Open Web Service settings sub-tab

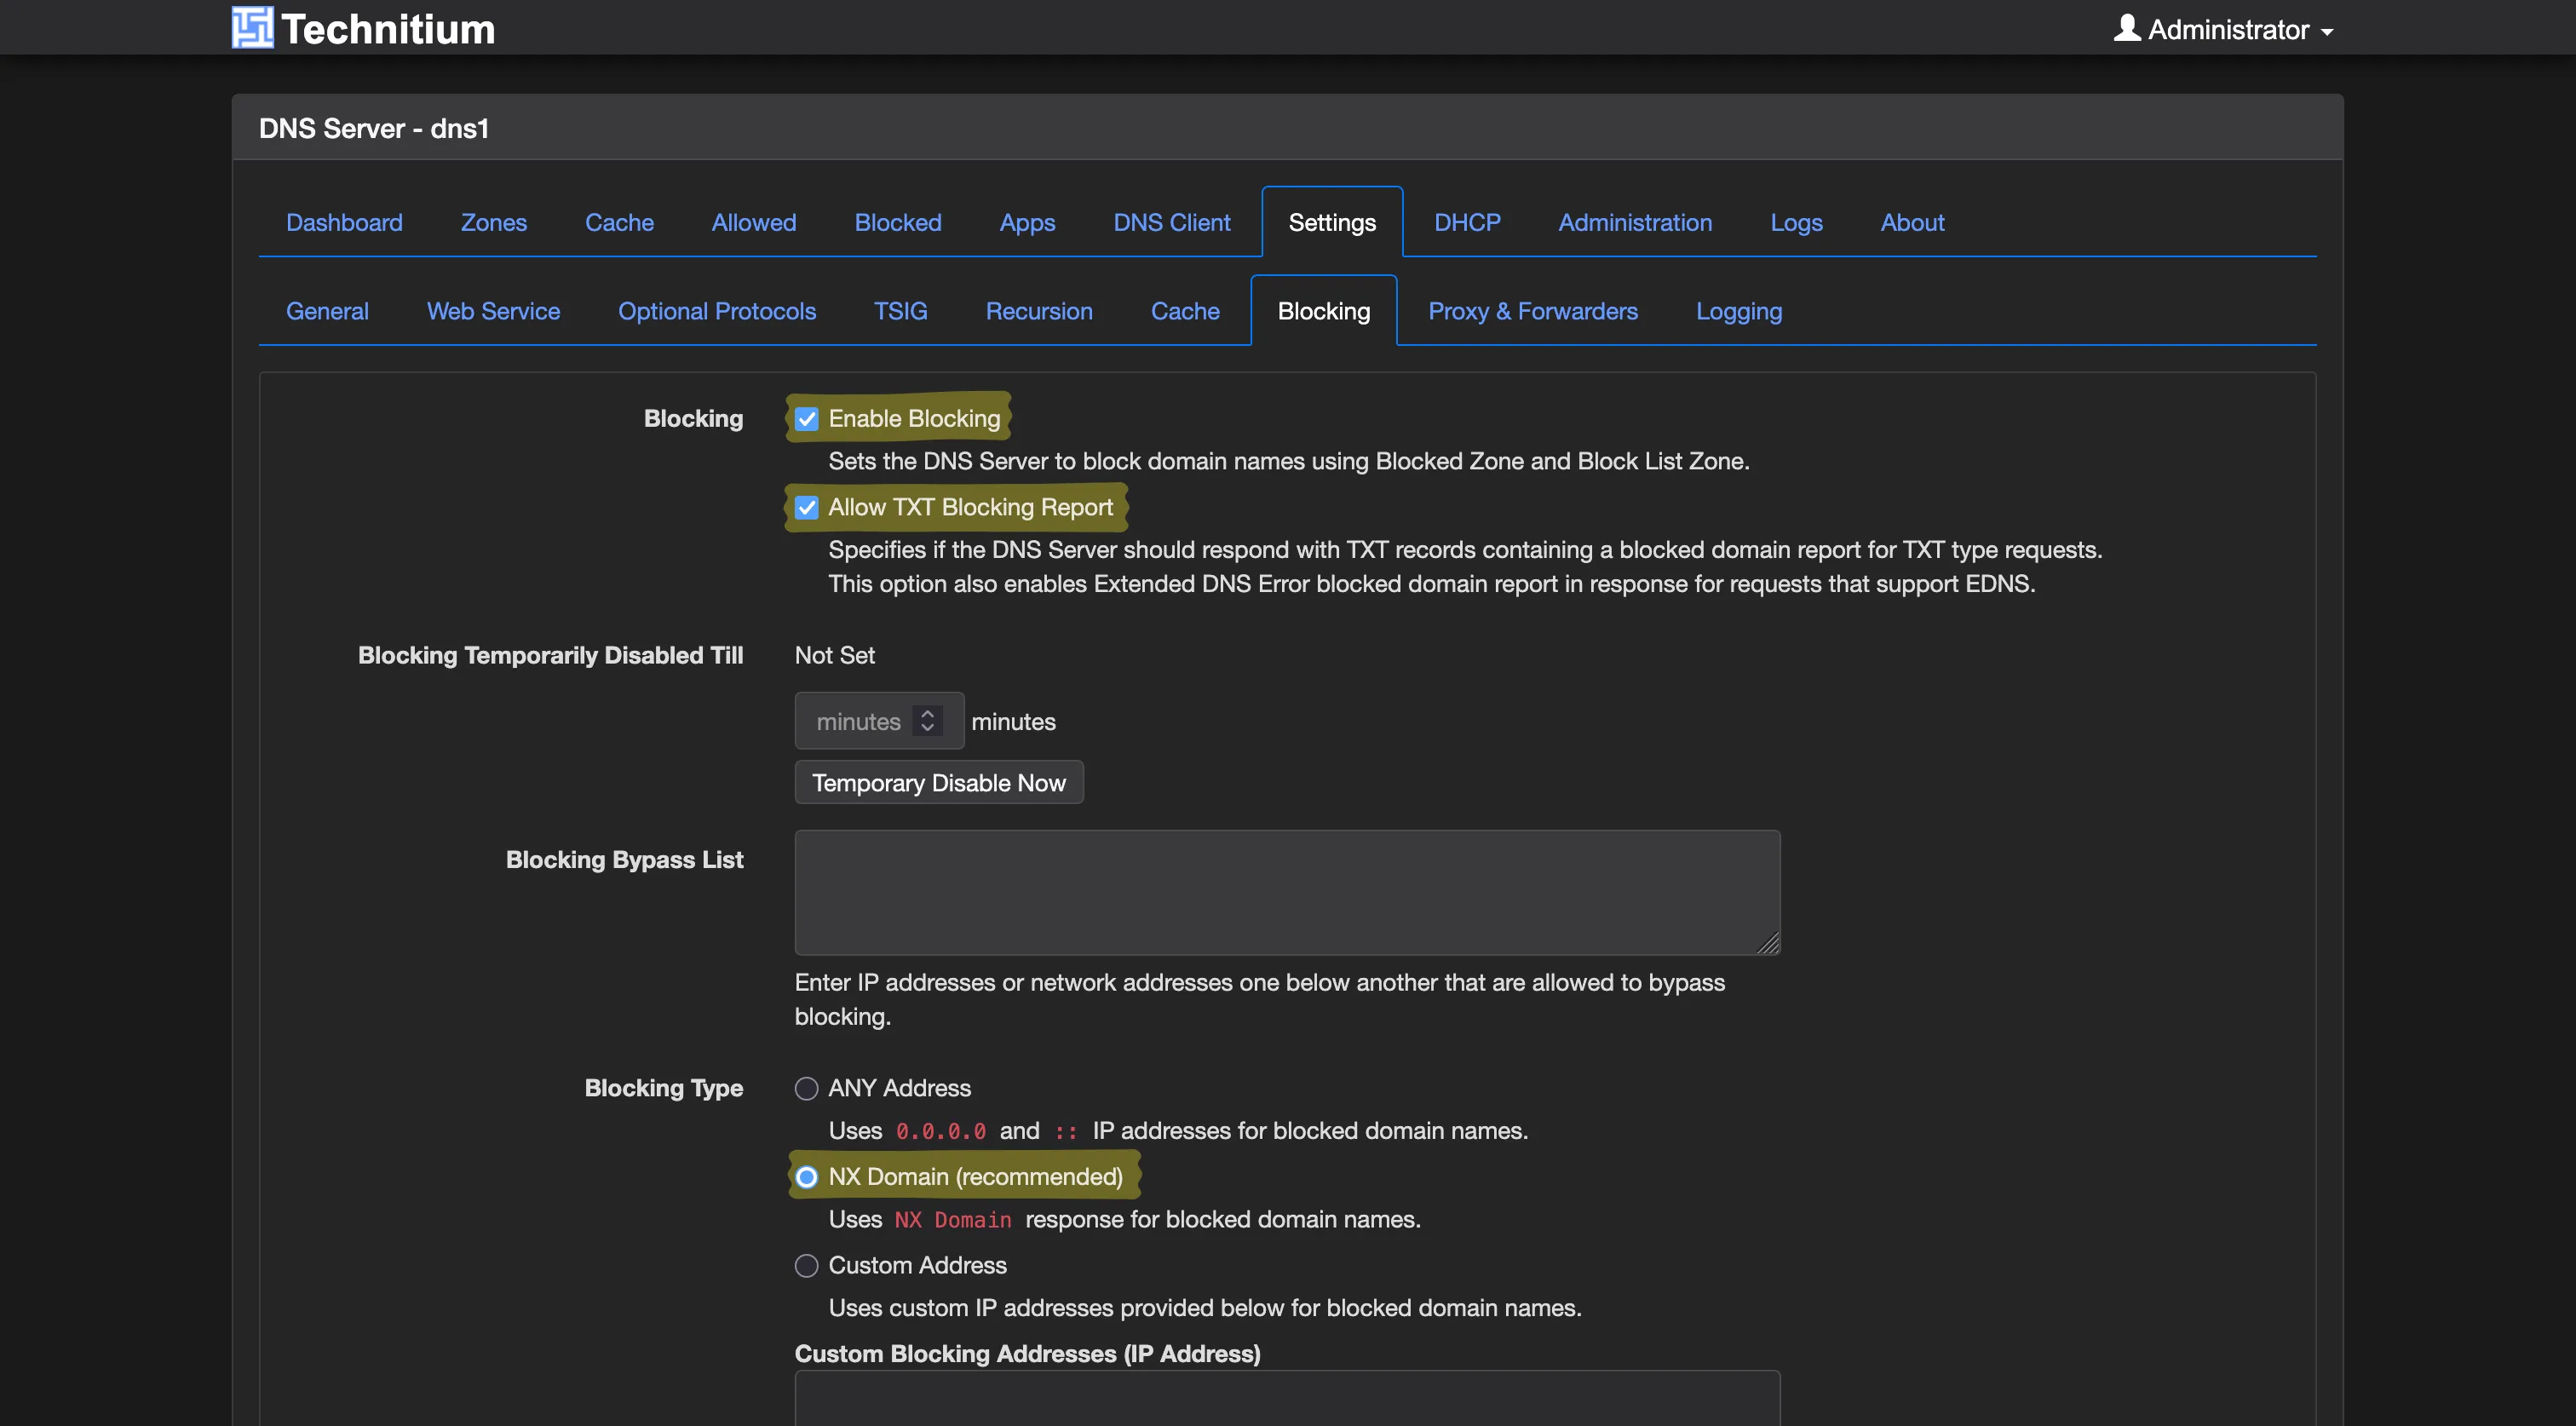(x=493, y=311)
